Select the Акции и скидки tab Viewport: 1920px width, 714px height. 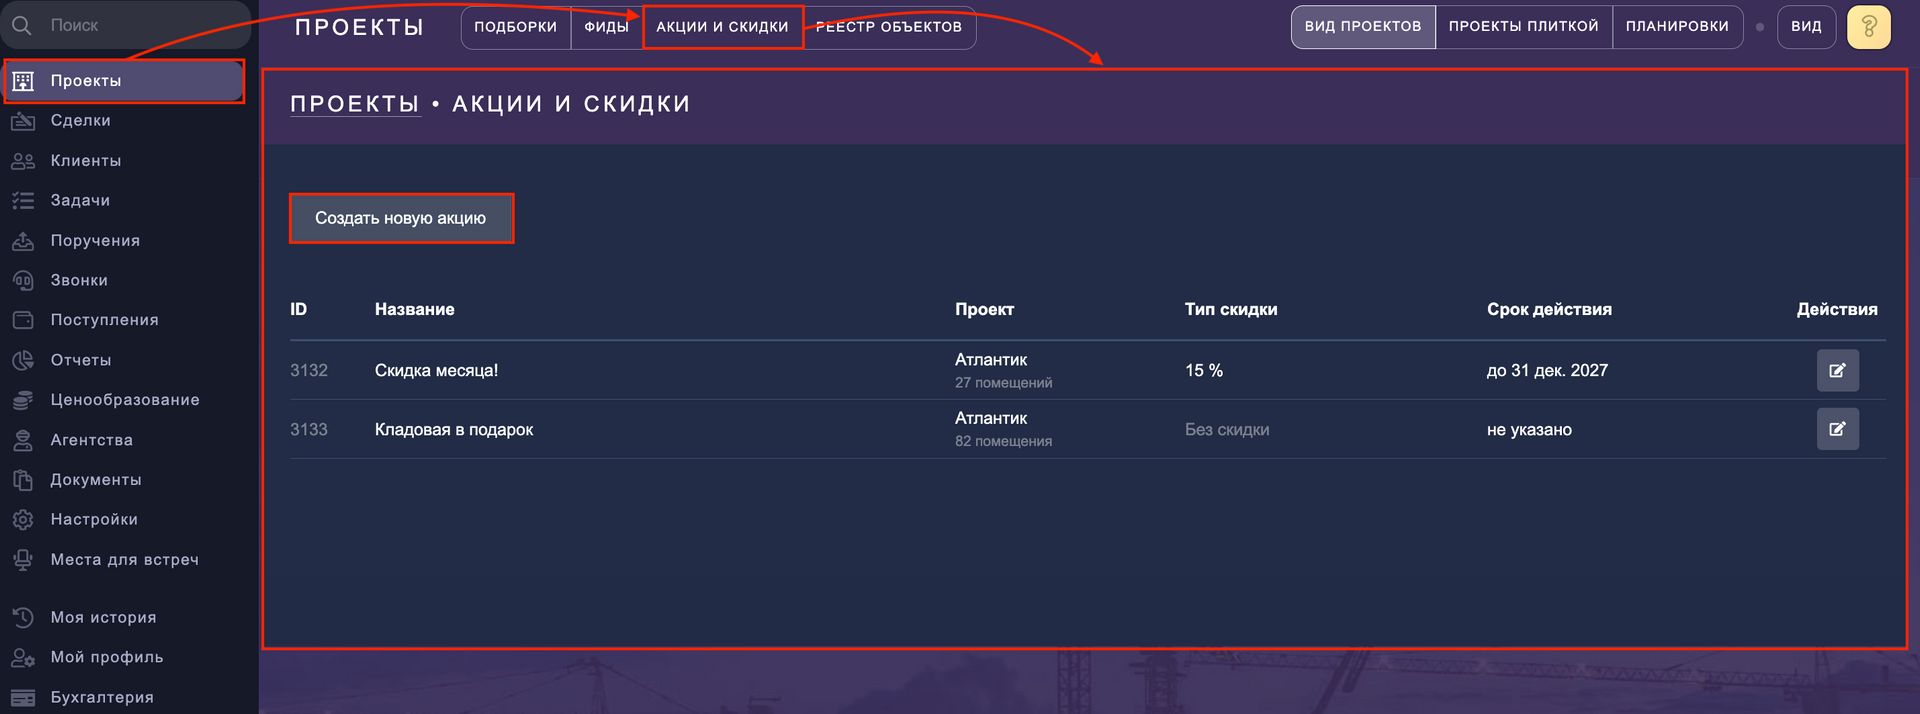tap(722, 27)
